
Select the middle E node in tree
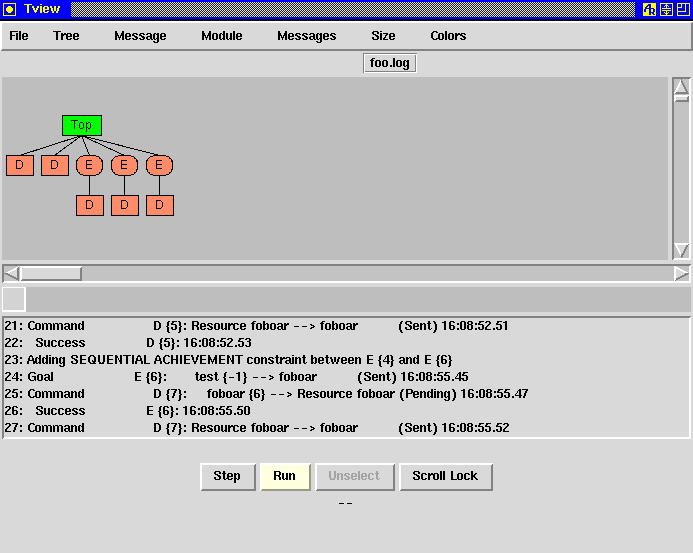point(124,165)
